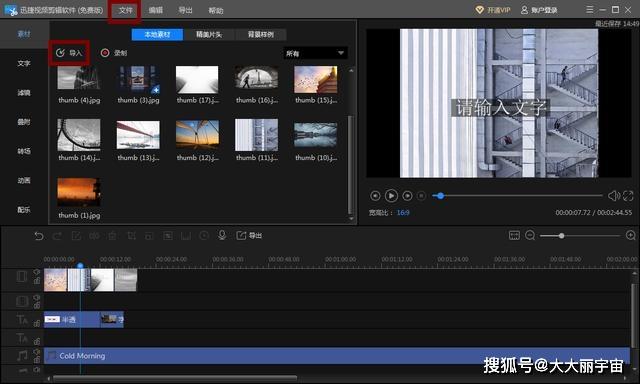The image size is (640, 384).
Task: Open the 帮助 menu
Action: pyautogui.click(x=216, y=11)
